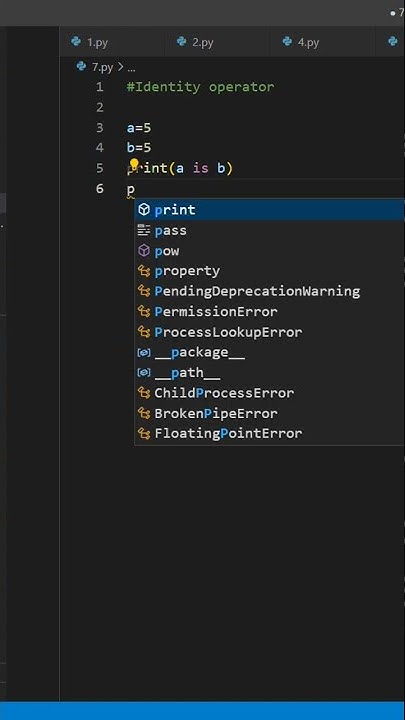
Task: Click the Python icon on the 2.py tab
Action: pyautogui.click(x=181, y=42)
